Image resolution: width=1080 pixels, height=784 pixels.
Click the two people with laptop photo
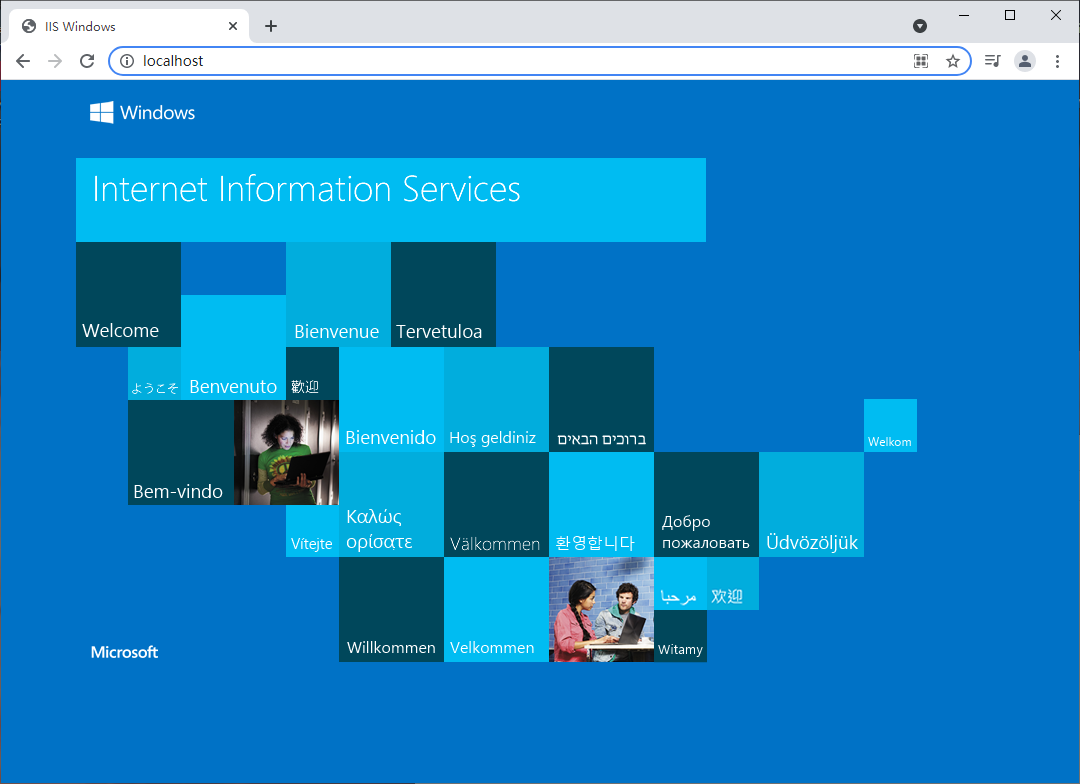[x=601, y=610]
